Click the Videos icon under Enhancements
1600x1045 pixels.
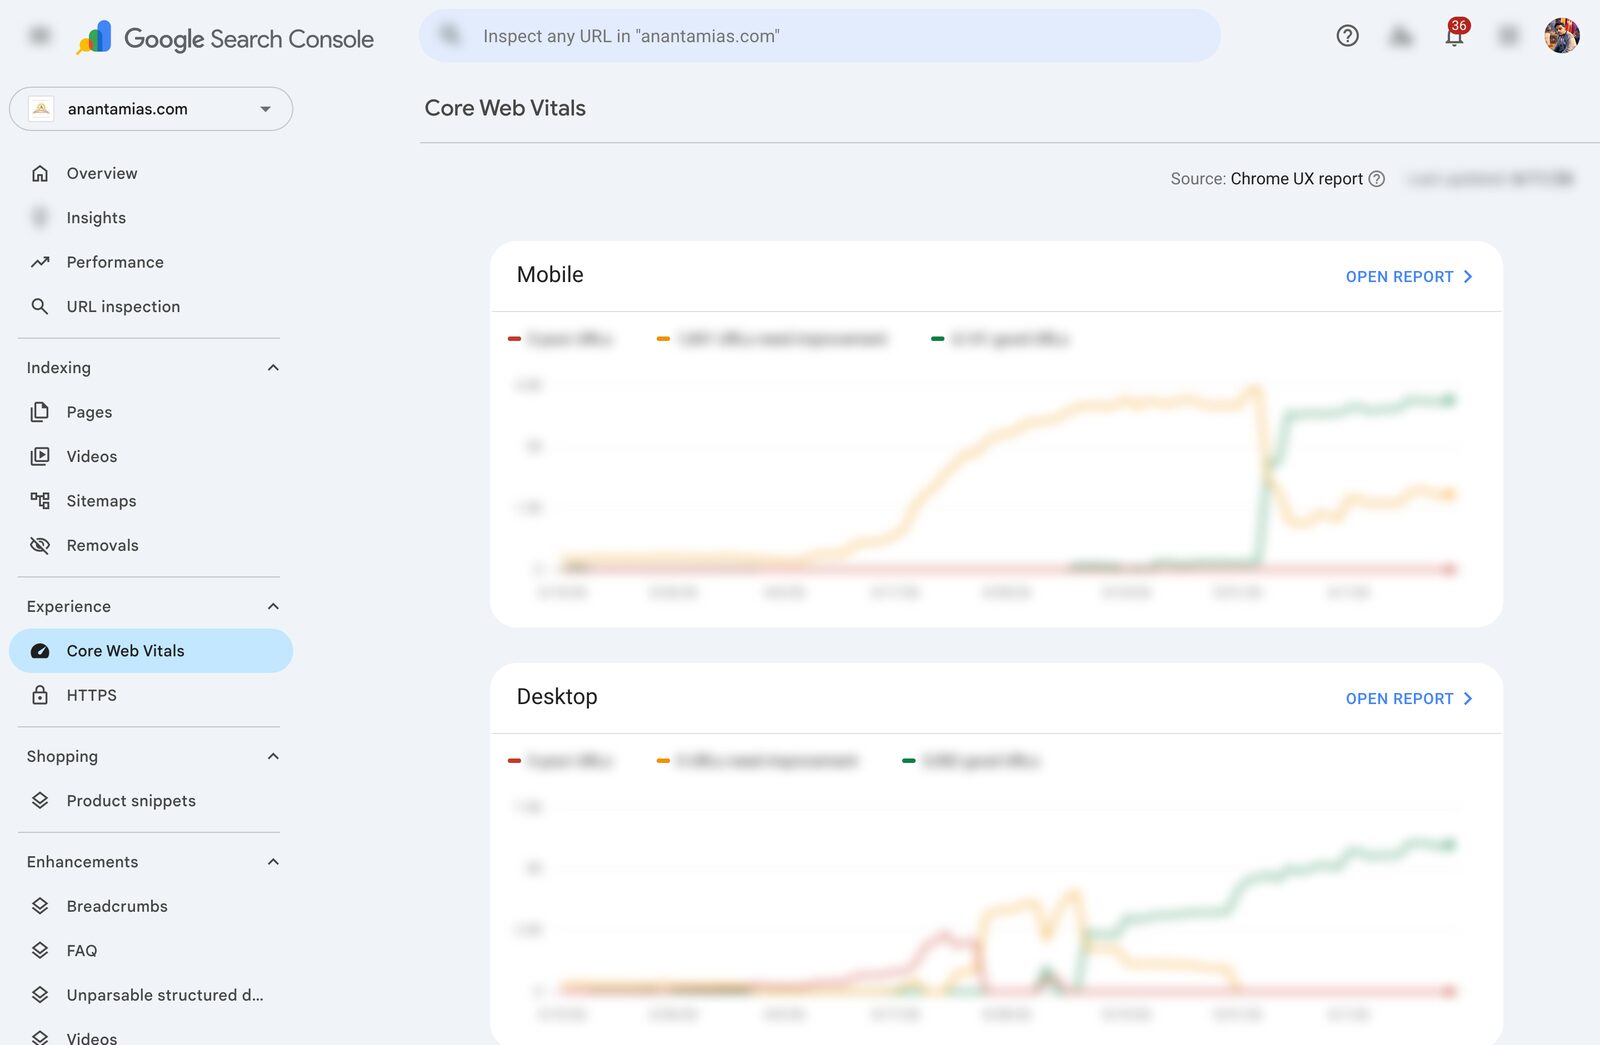coord(40,1037)
